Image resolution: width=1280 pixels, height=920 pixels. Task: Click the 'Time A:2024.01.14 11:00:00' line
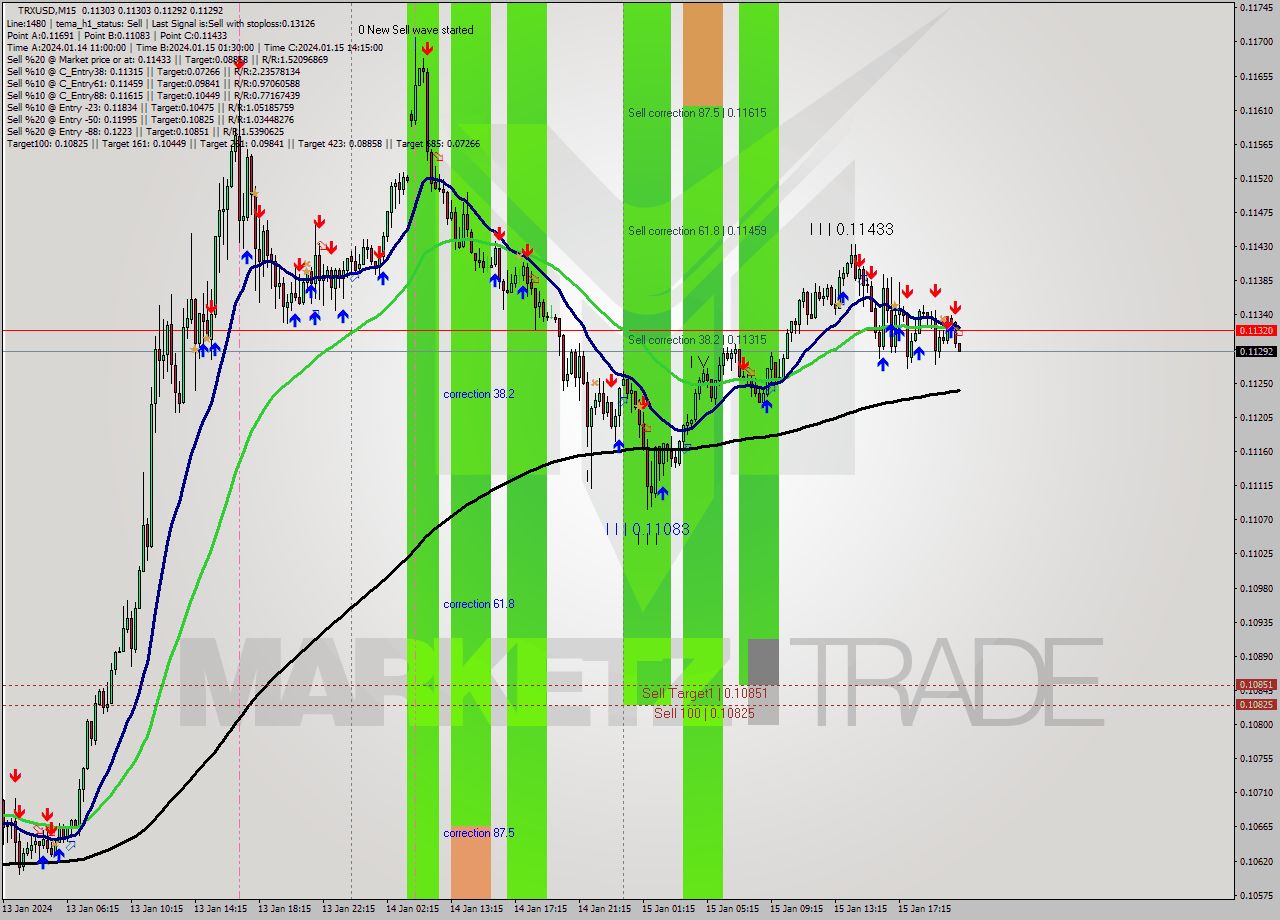click(x=196, y=47)
